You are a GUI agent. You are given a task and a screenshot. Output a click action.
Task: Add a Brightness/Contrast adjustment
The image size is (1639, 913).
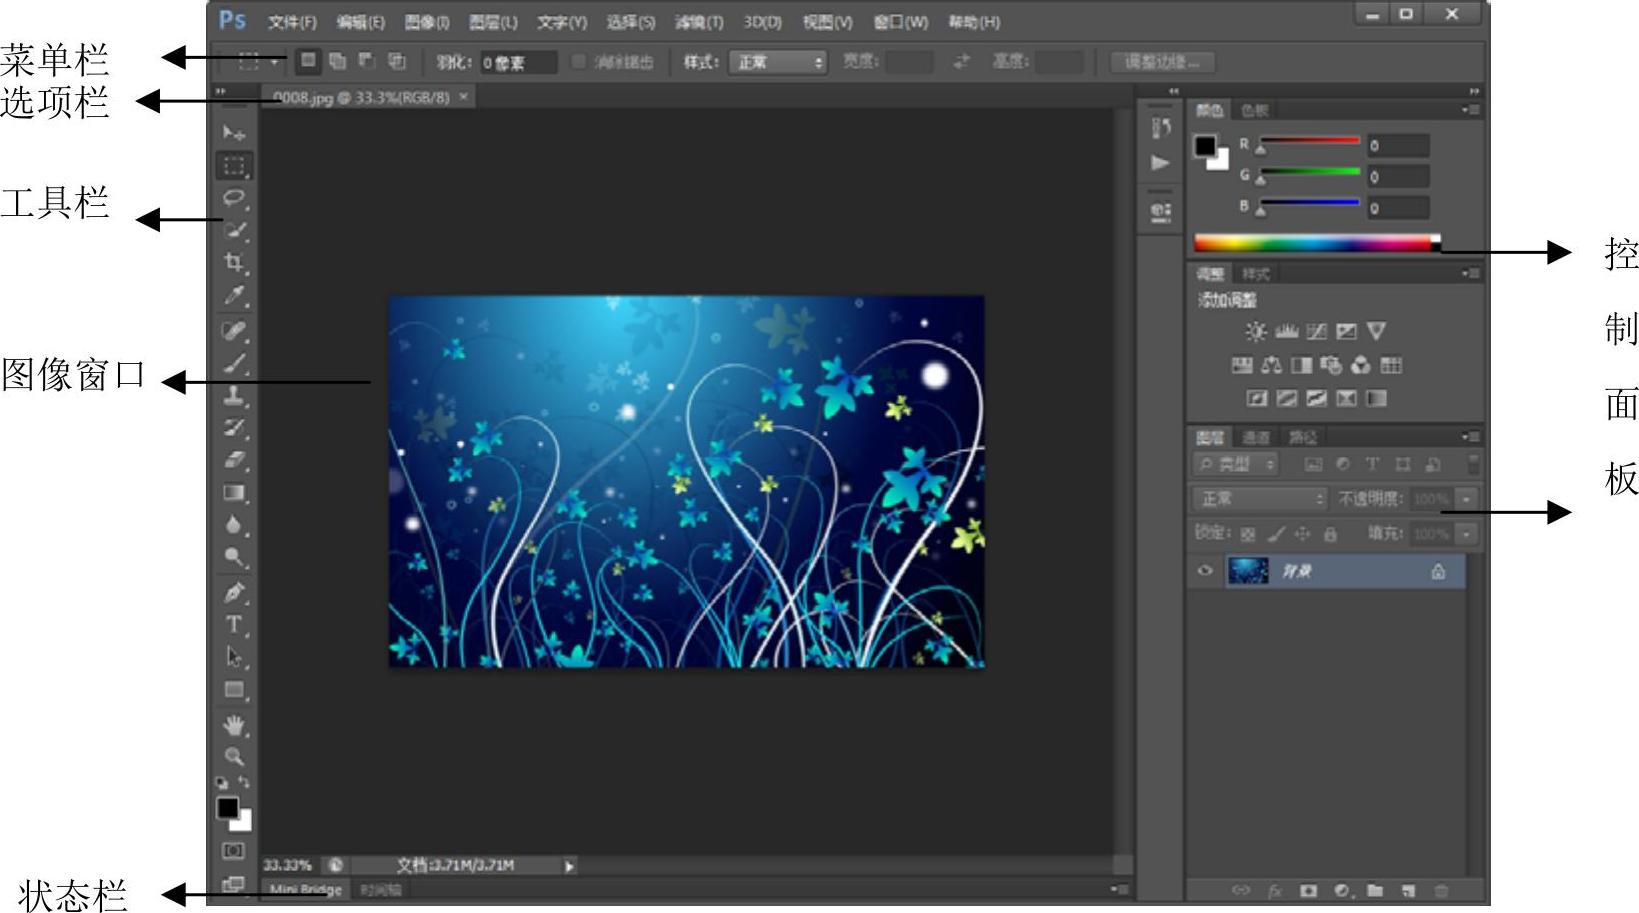pyautogui.click(x=1256, y=331)
